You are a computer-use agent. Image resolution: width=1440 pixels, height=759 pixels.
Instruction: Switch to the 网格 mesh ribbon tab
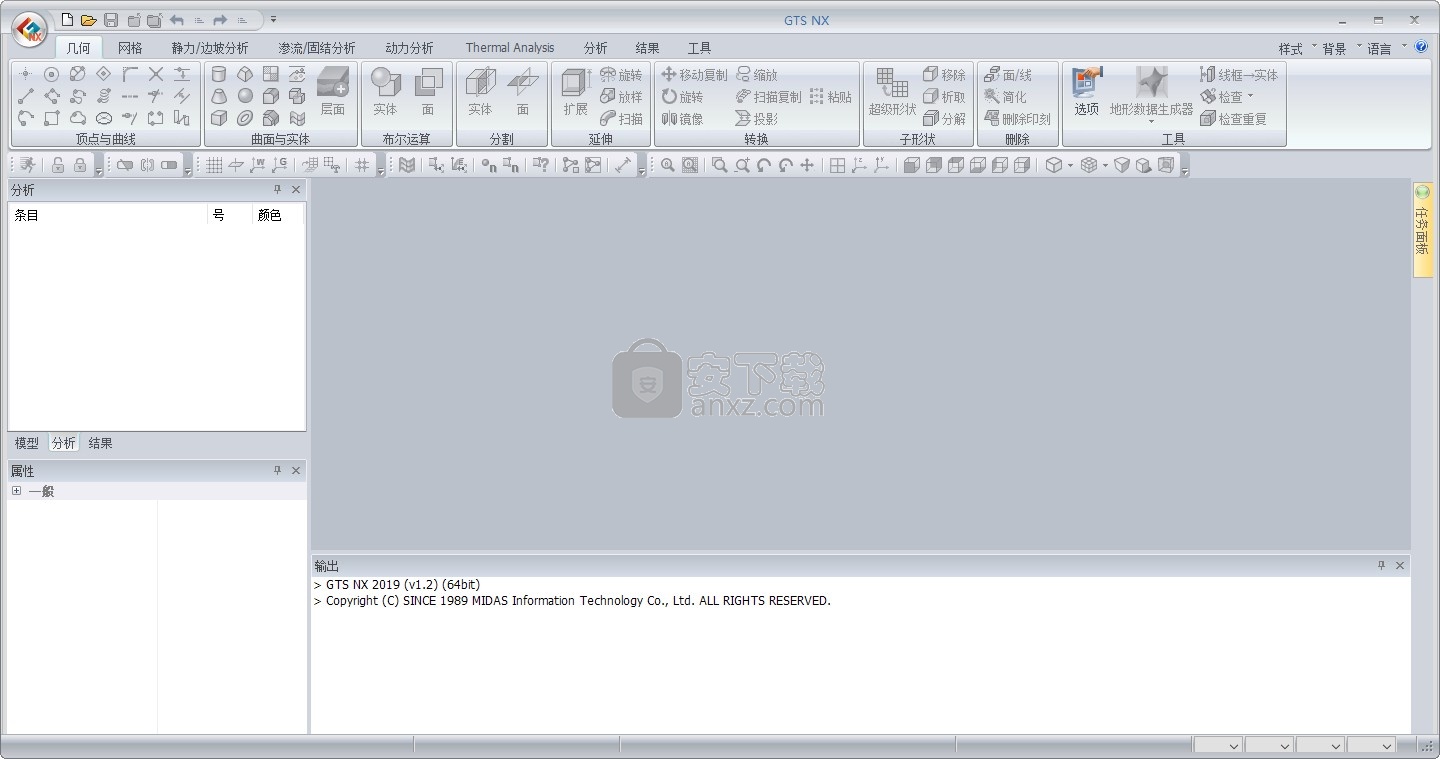coord(130,48)
